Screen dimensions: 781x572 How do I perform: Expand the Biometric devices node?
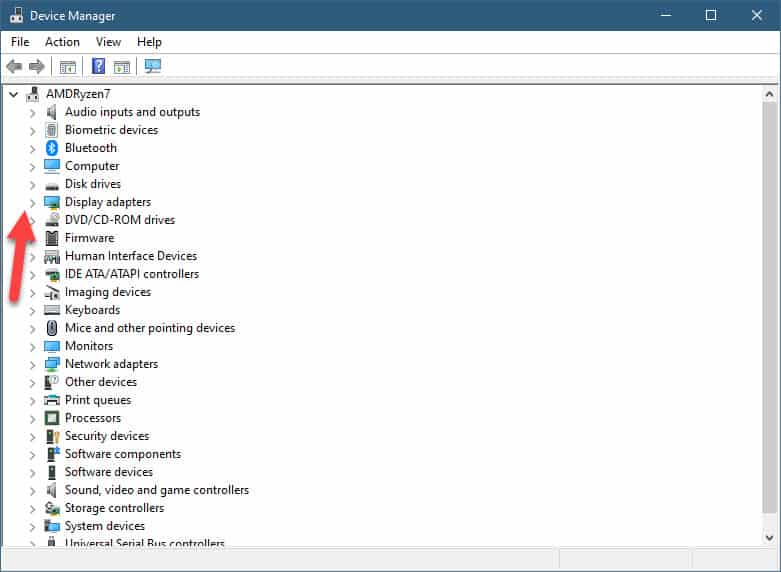coord(32,131)
